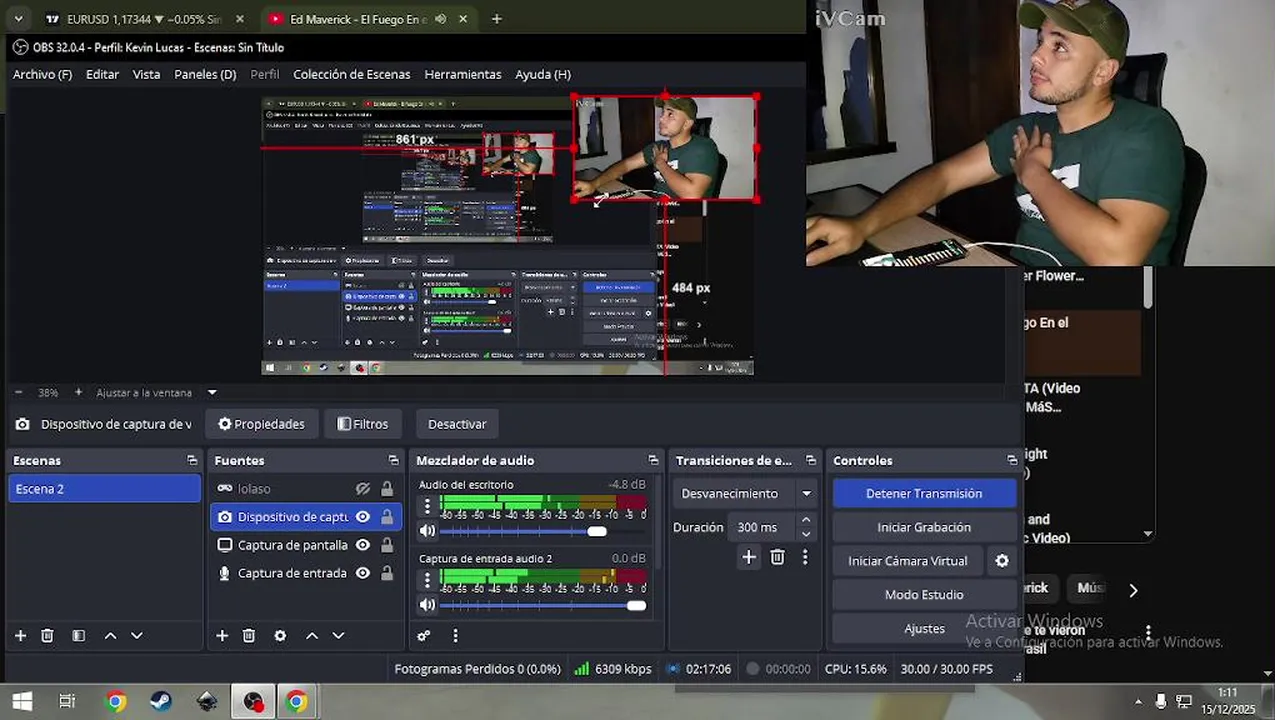This screenshot has width=1275, height=720.
Task: Hide the Captura de pantalla source
Action: (363, 545)
